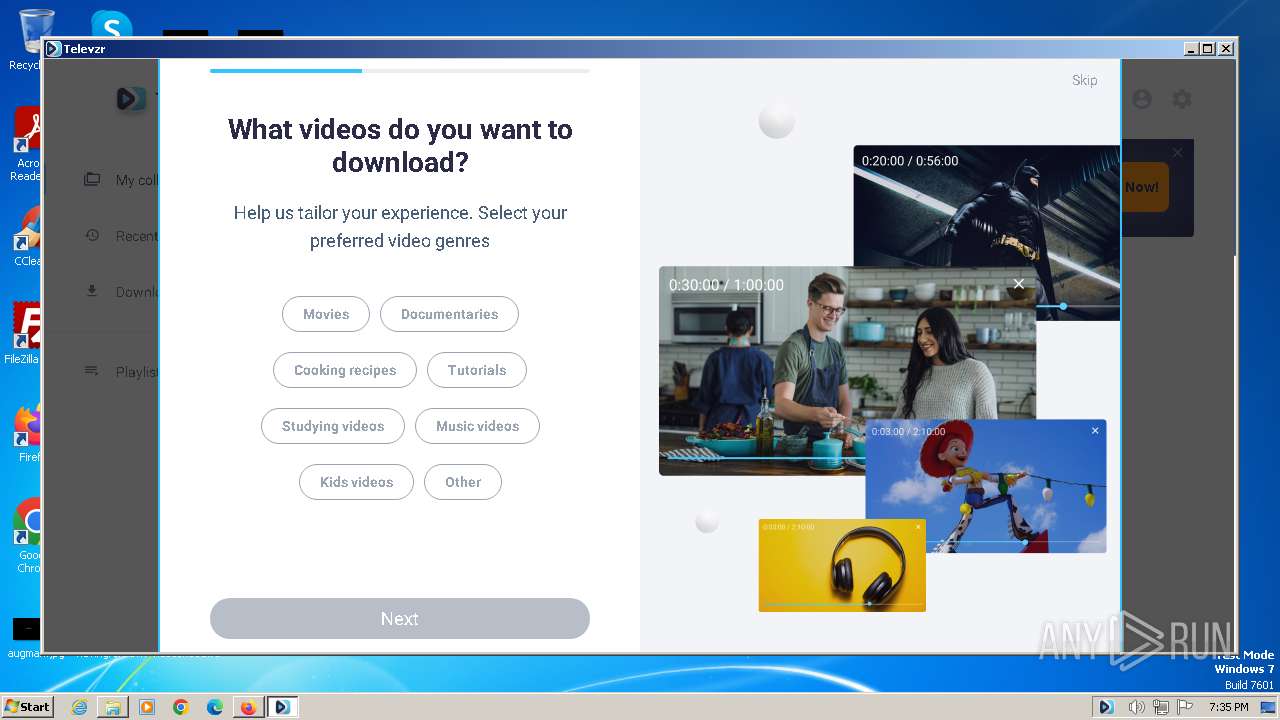Click the Now! promo button
The image size is (1280, 720).
pos(1144,187)
